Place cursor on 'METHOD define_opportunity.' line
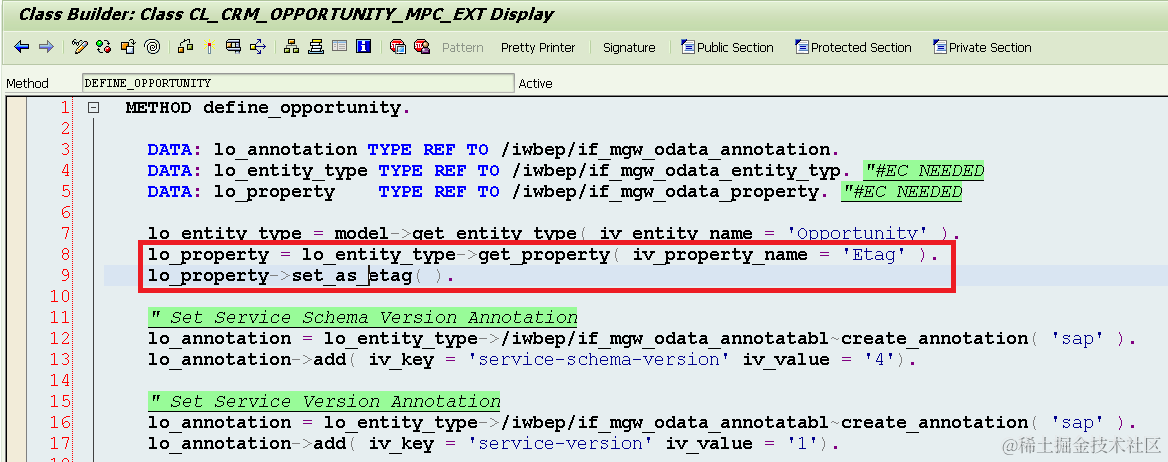1168x462 pixels. tap(268, 107)
